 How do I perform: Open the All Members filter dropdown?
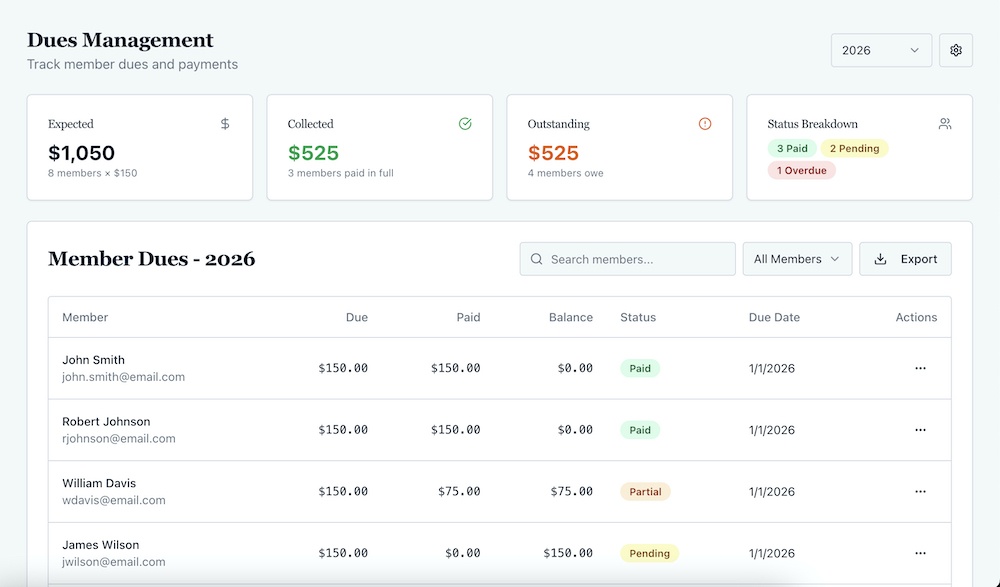(797, 259)
